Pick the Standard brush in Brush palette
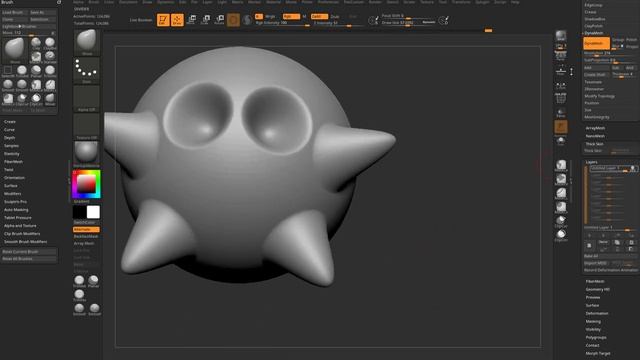 [x=50, y=57]
